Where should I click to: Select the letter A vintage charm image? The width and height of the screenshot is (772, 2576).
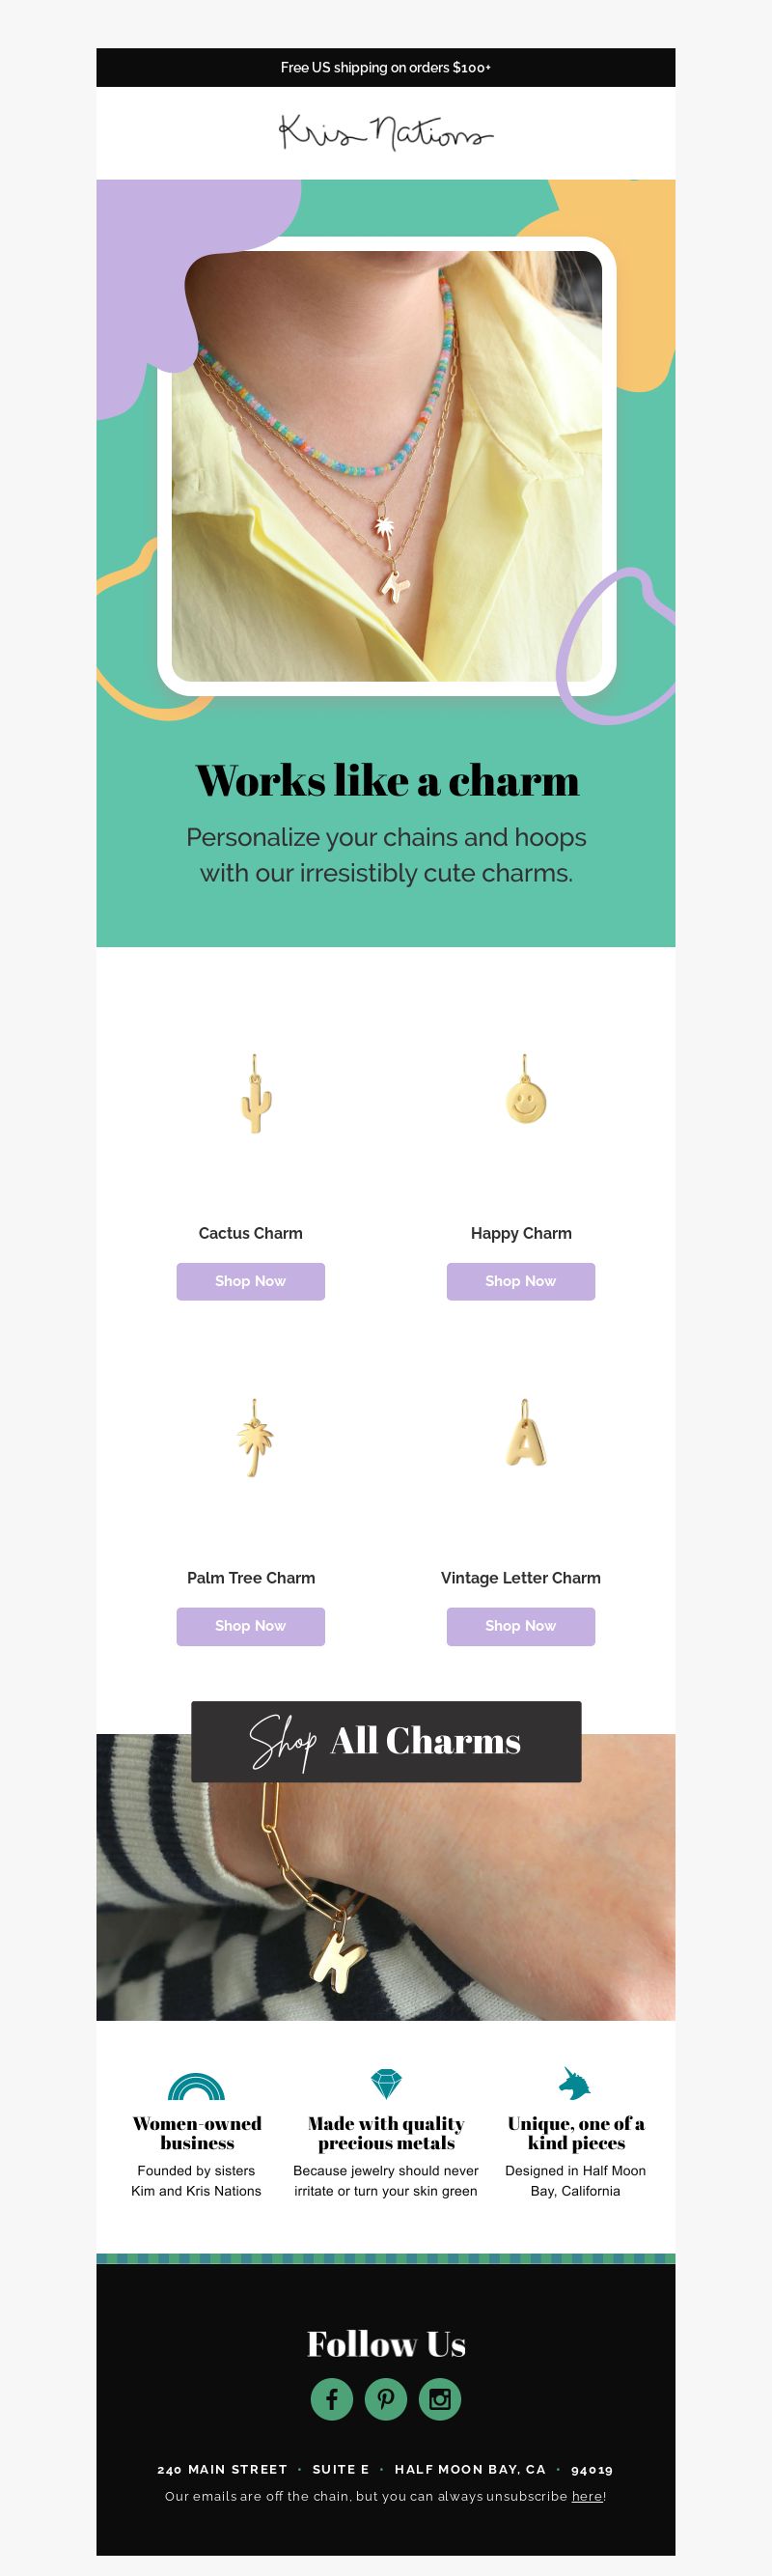point(526,1433)
